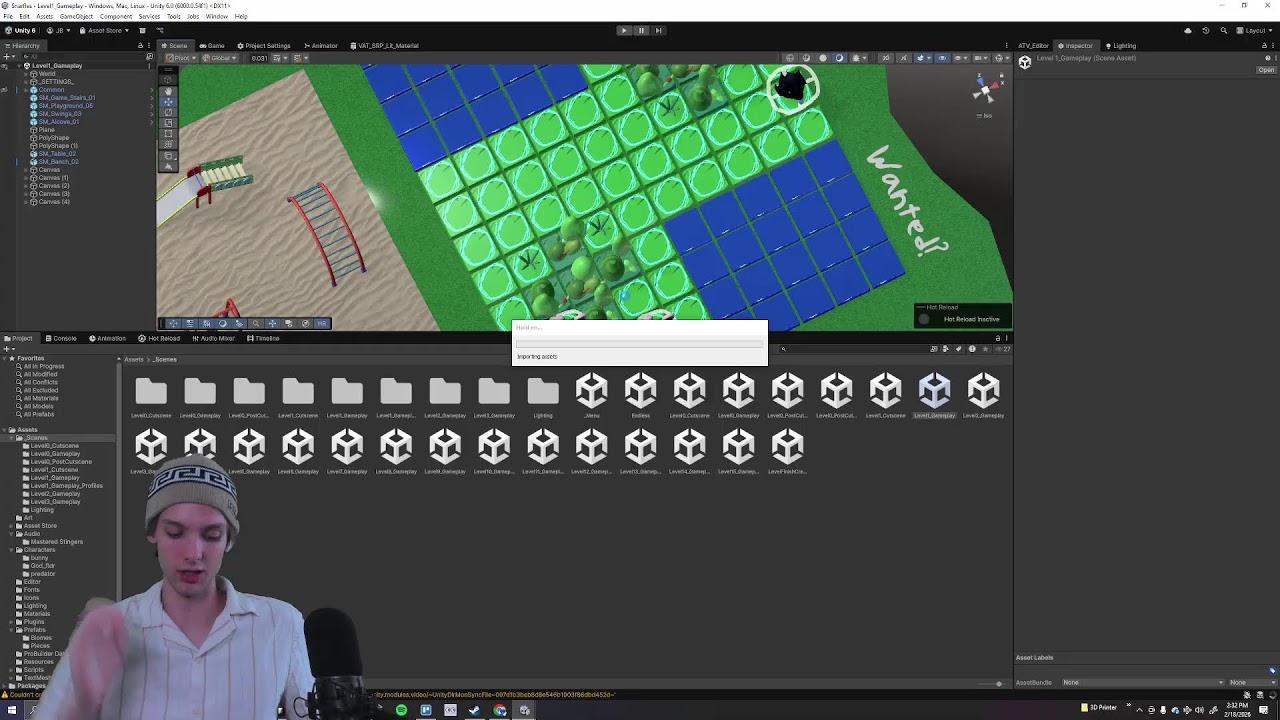Select the Lighting folder thumbnail
The height and width of the screenshot is (720, 1280).
(x=543, y=398)
